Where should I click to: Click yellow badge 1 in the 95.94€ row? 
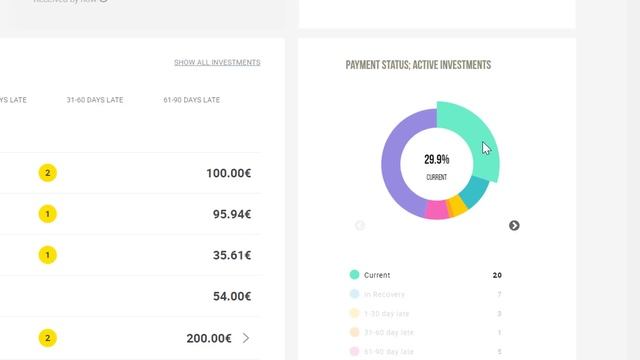point(48,214)
